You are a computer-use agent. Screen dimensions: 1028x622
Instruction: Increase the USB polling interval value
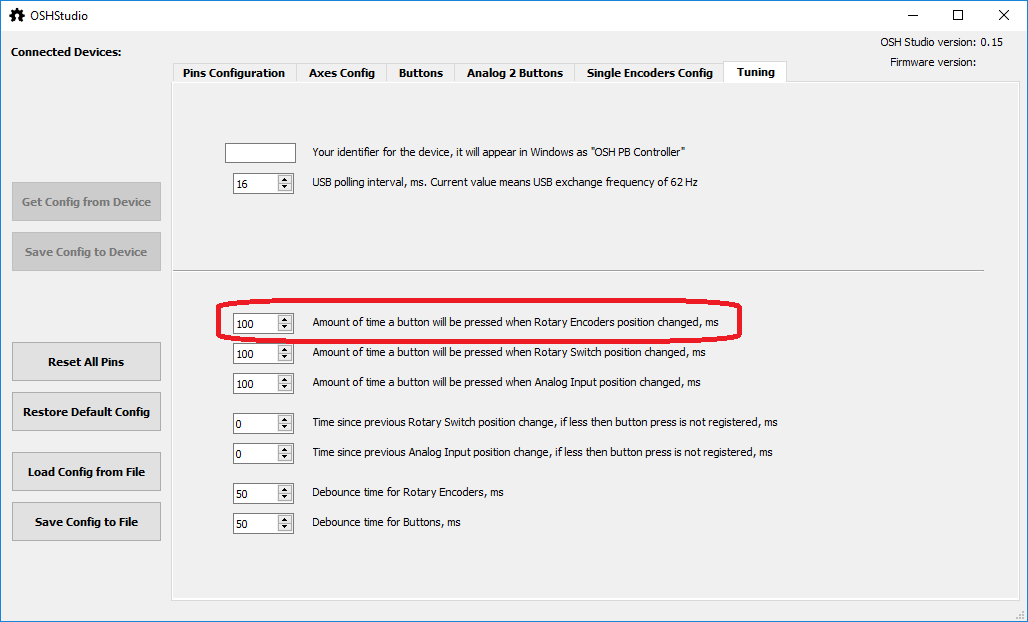click(x=285, y=180)
